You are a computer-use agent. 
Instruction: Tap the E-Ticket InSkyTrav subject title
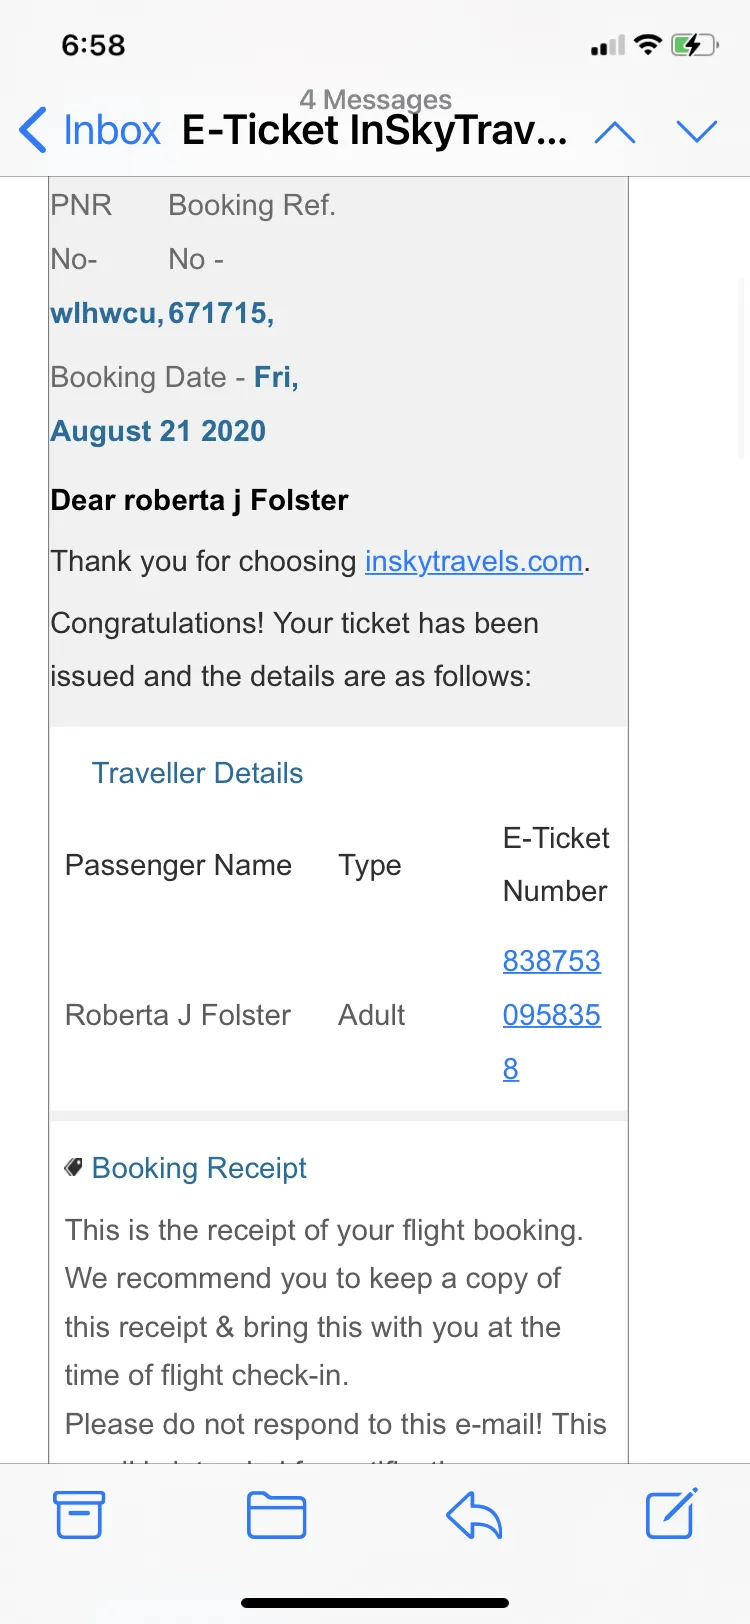pyautogui.click(x=375, y=130)
